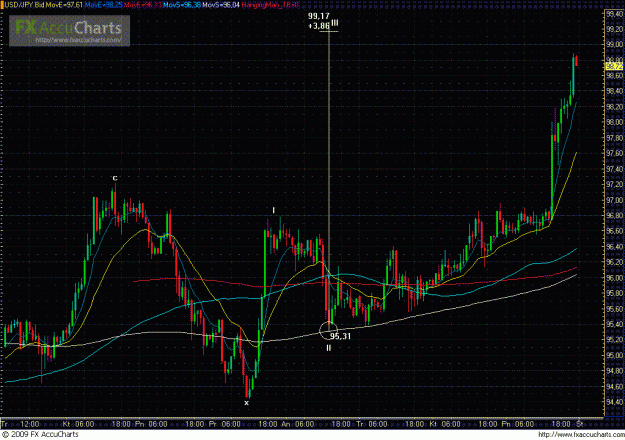
Task: Click the 97,00 price axis label
Action: 614,200
